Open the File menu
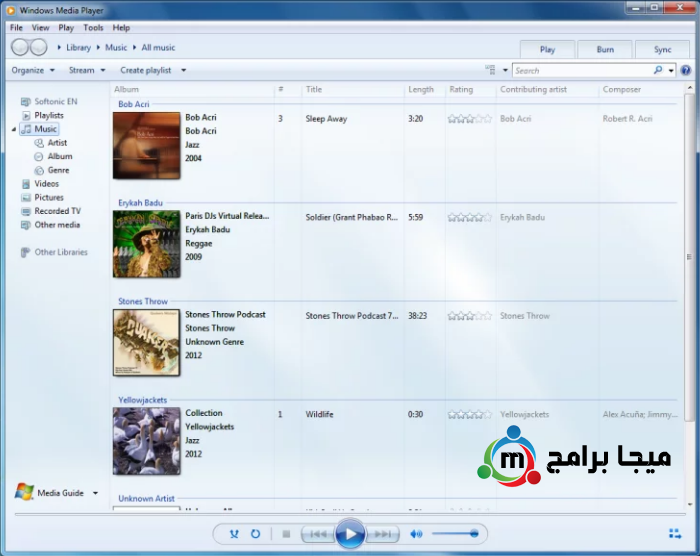The width and height of the screenshot is (700, 556). (17, 28)
